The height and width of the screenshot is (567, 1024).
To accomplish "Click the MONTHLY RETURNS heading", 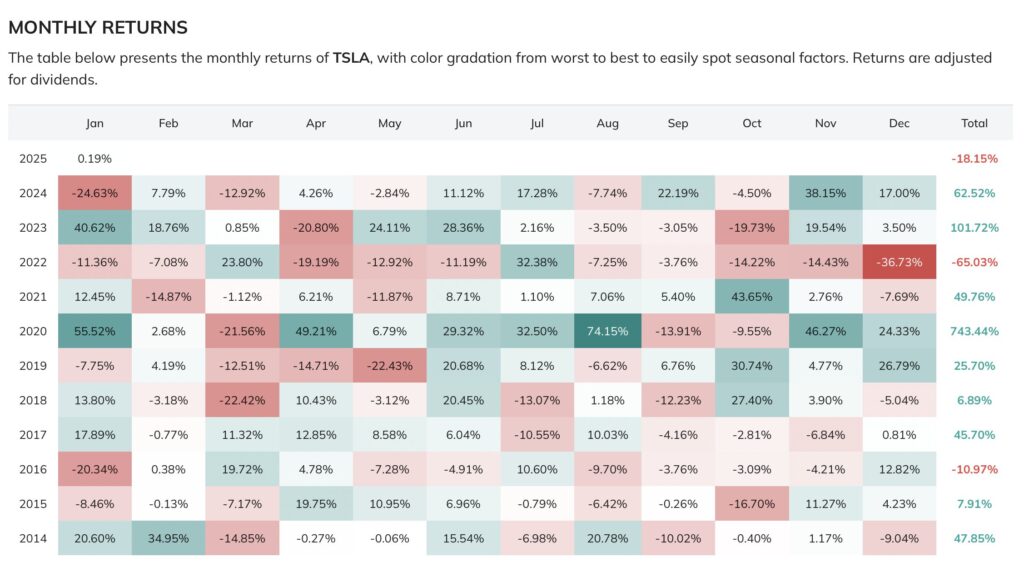I will [x=98, y=28].
